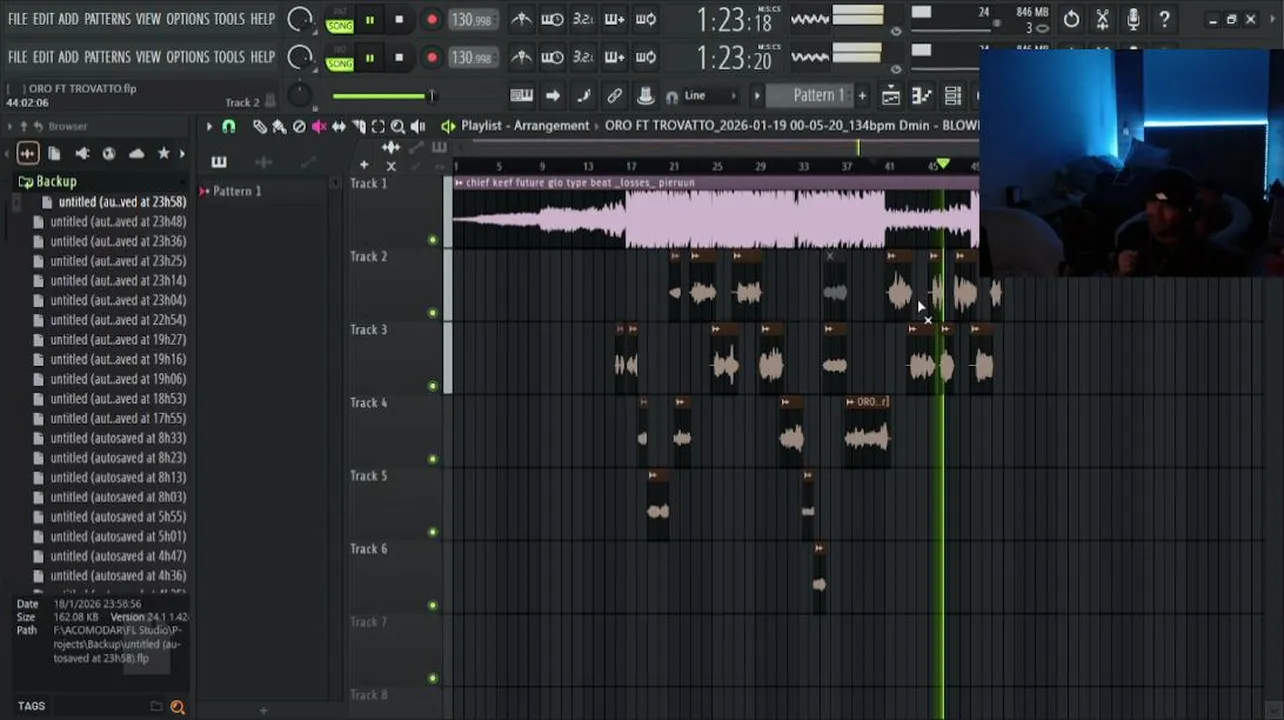The width and height of the screenshot is (1284, 720).
Task: Open the cloud tab icon in Browser
Action: click(x=136, y=153)
